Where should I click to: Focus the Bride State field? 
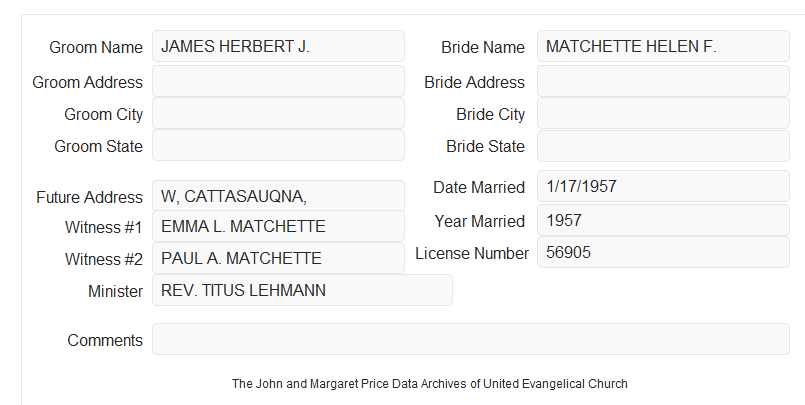pyautogui.click(x=663, y=146)
